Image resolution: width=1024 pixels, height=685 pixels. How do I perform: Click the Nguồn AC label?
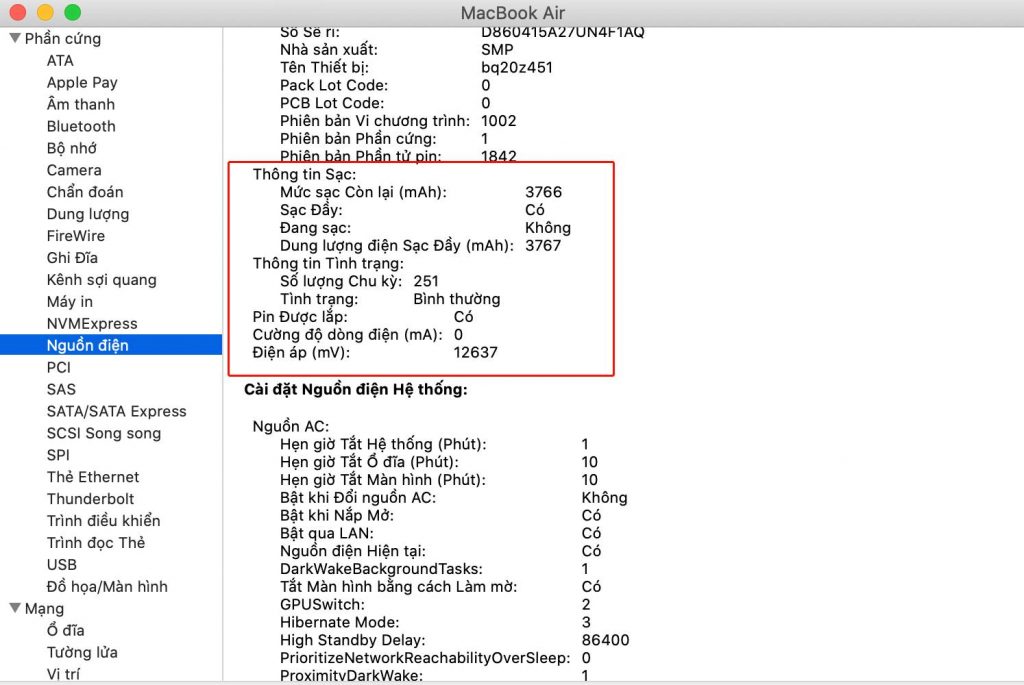tap(291, 426)
